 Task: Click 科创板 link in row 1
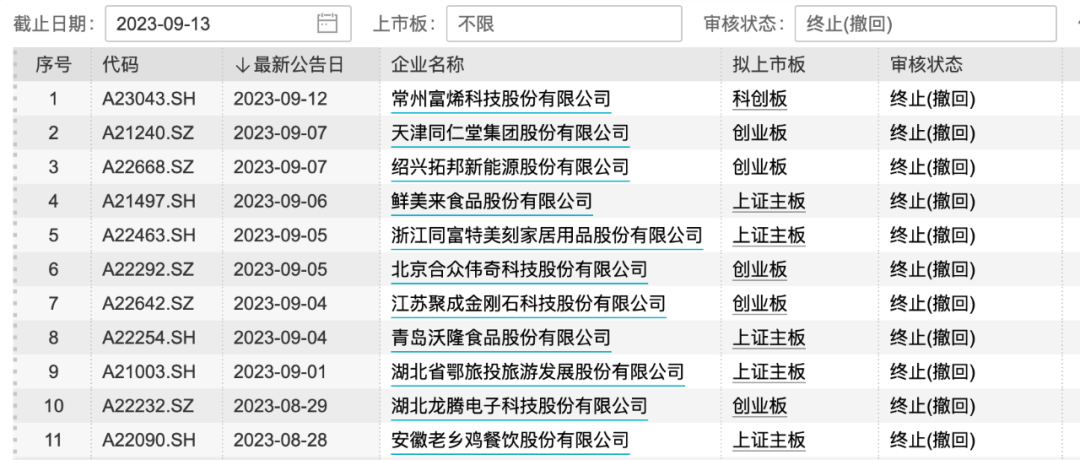pos(760,99)
